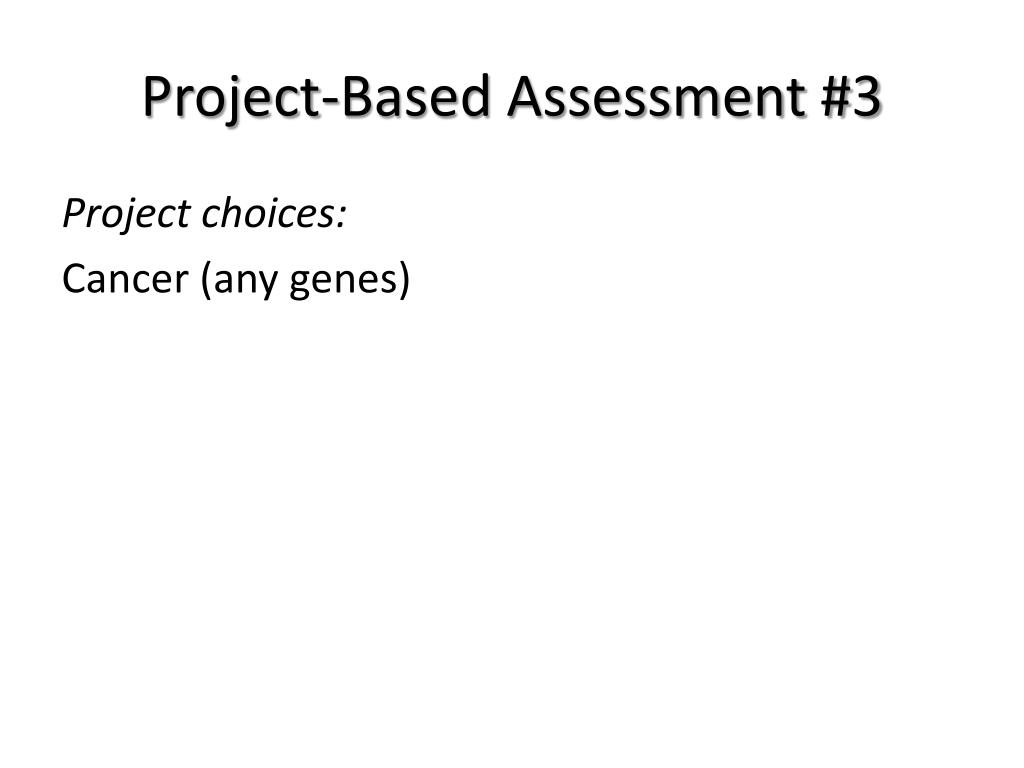
Task: Click the word Project-Based in the title
Action: (317, 97)
